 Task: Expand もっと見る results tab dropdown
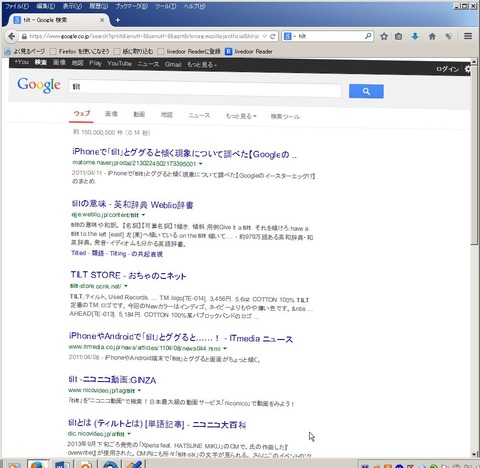coord(241,116)
